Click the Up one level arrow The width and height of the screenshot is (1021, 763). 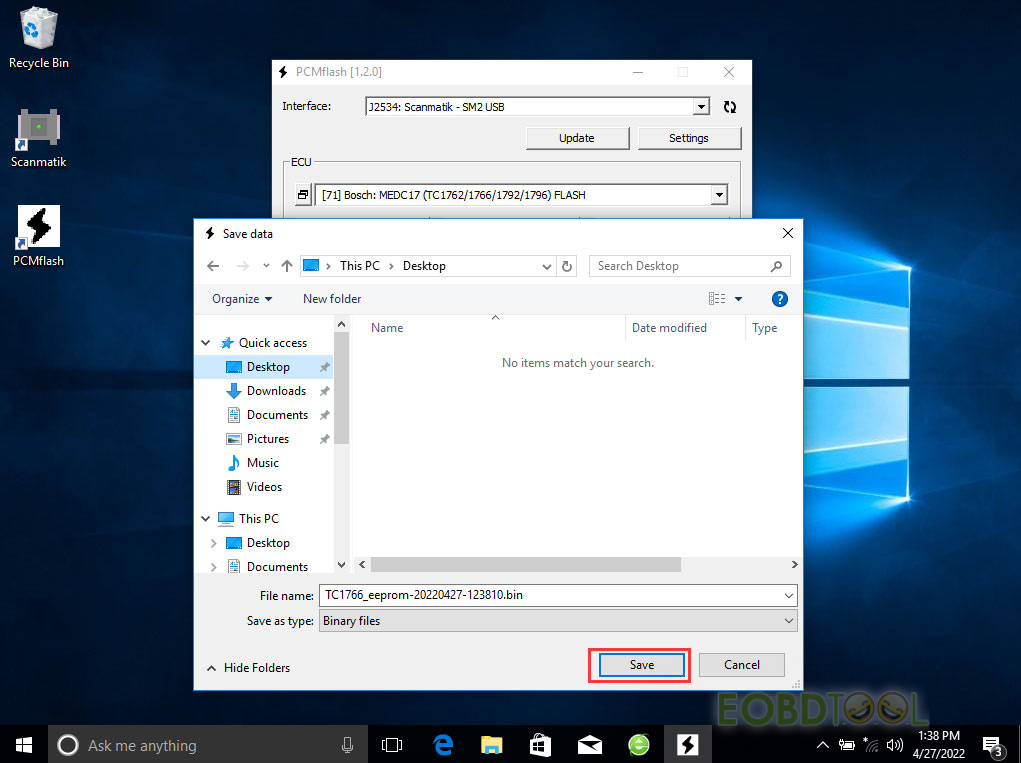coord(287,266)
